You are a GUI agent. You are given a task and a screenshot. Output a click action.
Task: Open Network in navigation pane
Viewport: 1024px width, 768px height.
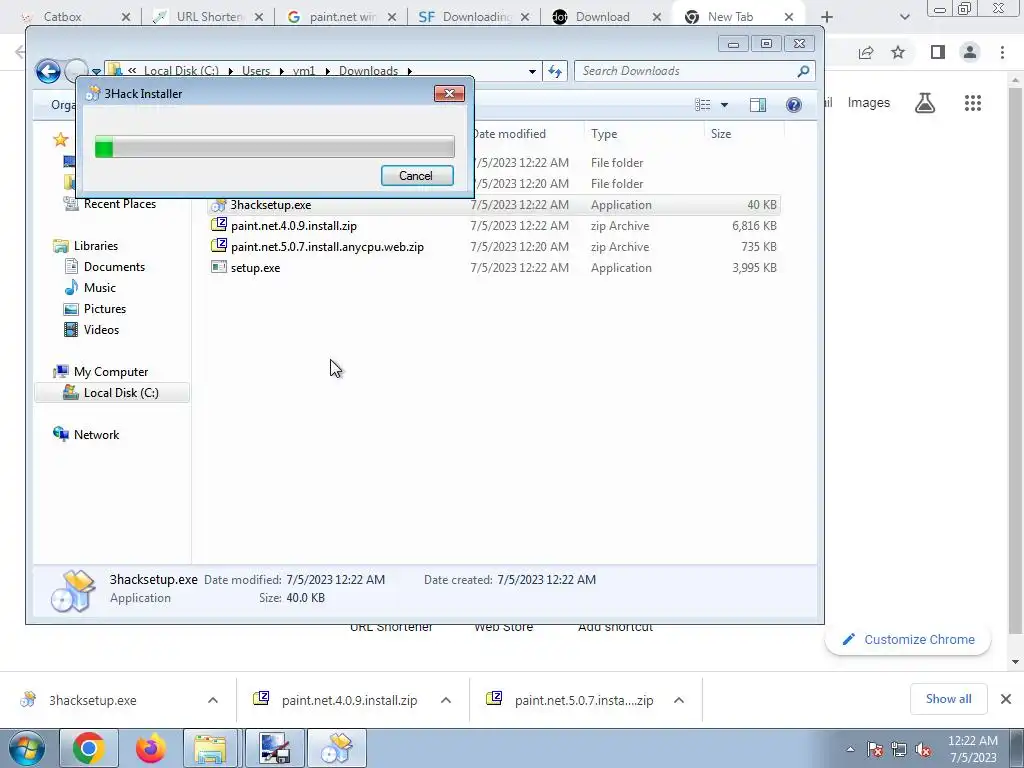tap(96, 435)
